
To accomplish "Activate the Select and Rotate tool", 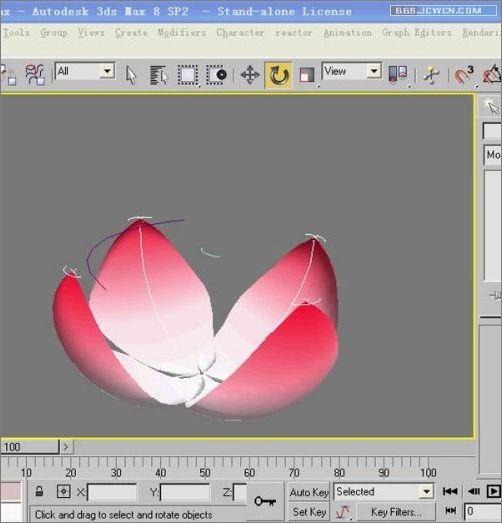I will (x=278, y=75).
